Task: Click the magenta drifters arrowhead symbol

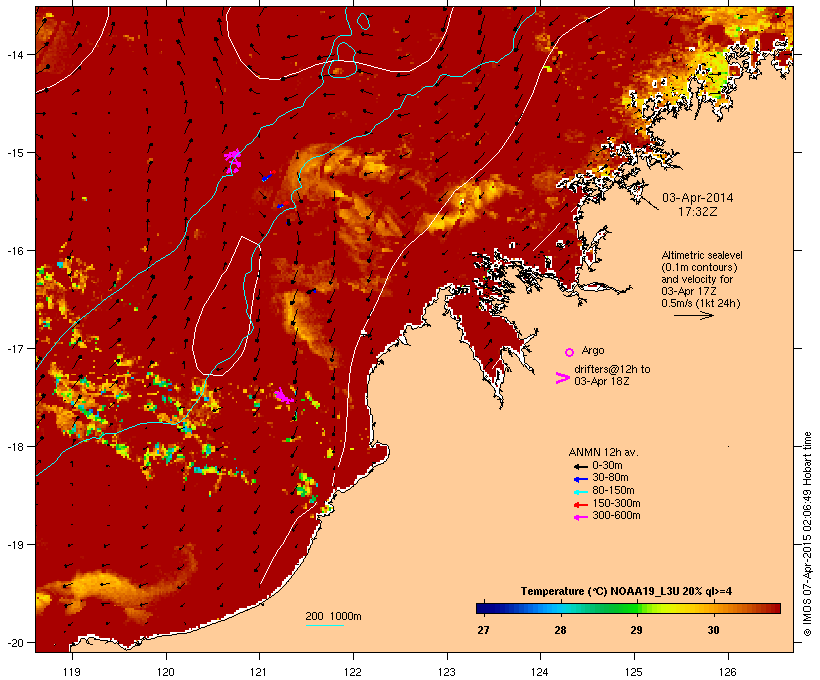Action: [x=563, y=378]
